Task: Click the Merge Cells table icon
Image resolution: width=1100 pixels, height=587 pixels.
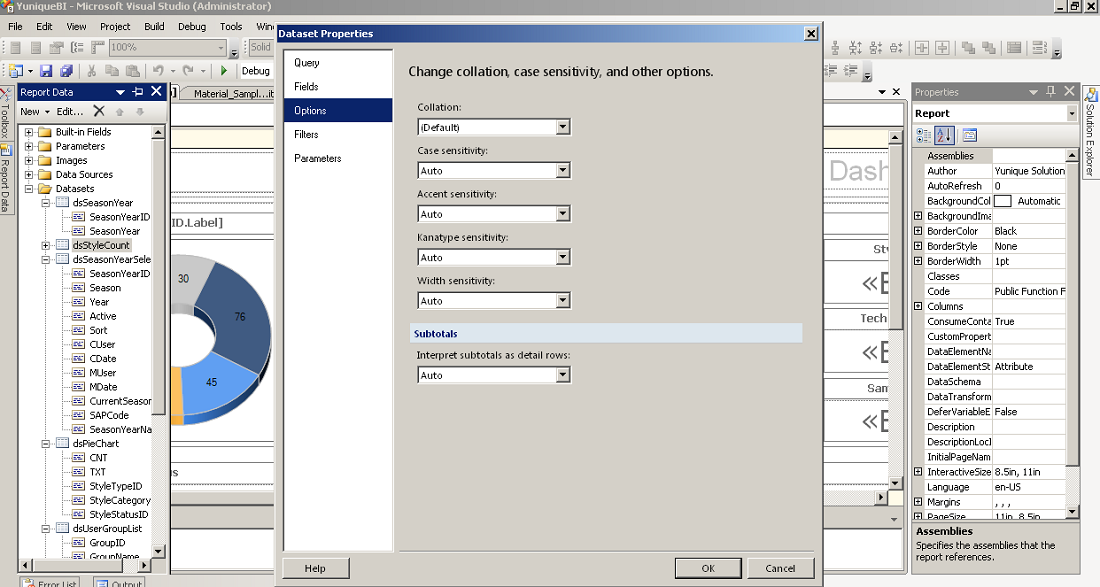Action: (x=1014, y=48)
